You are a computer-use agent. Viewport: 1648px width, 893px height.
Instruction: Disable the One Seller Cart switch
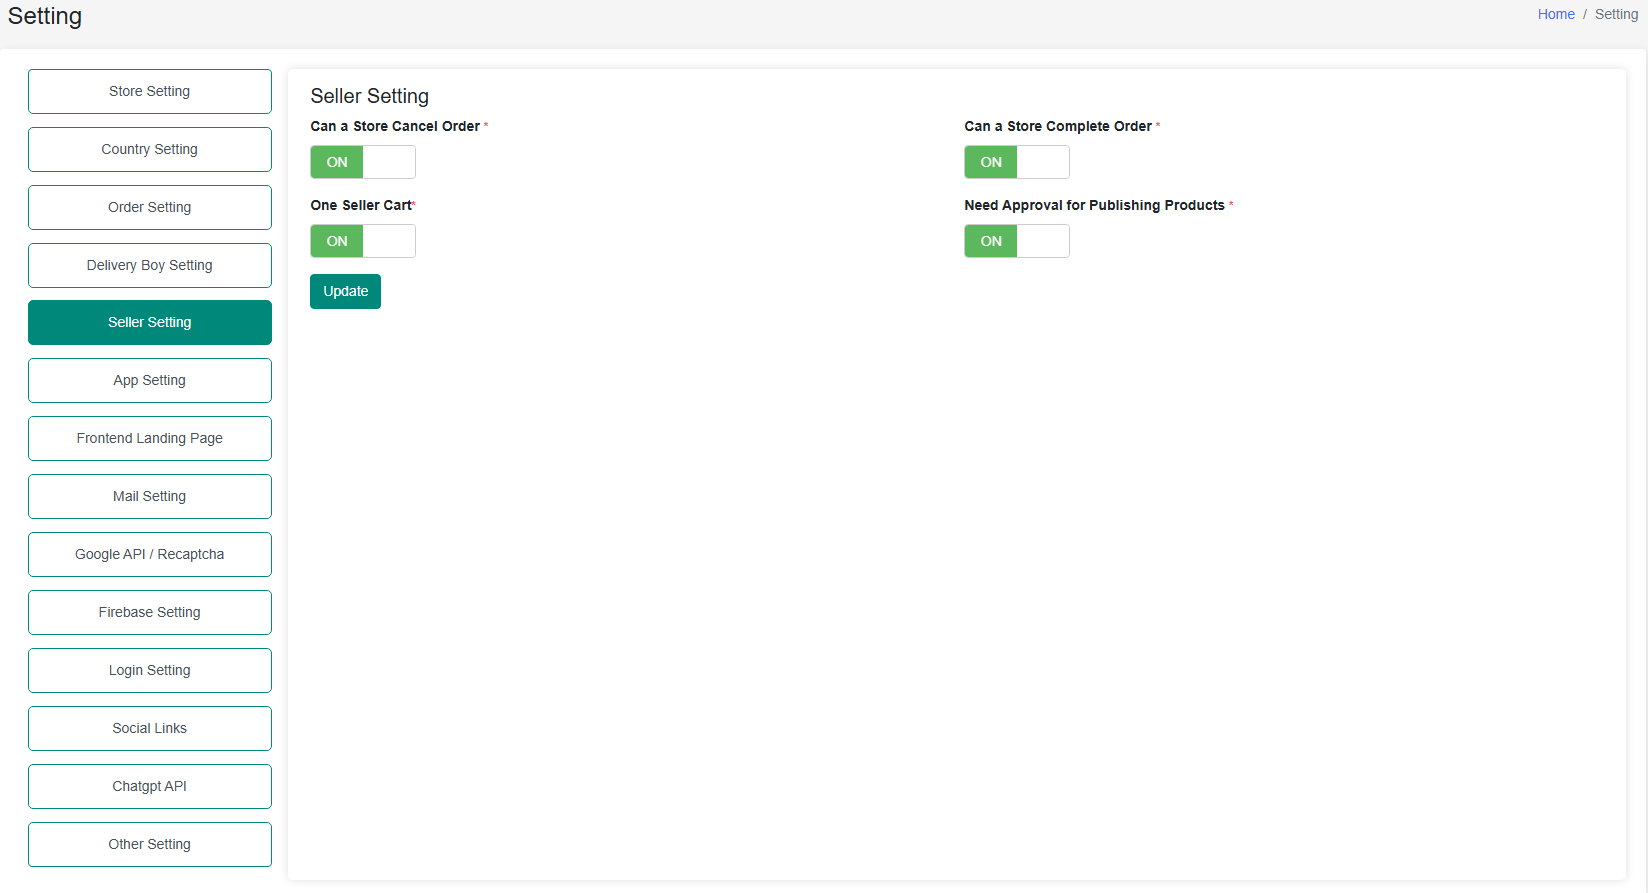362,241
